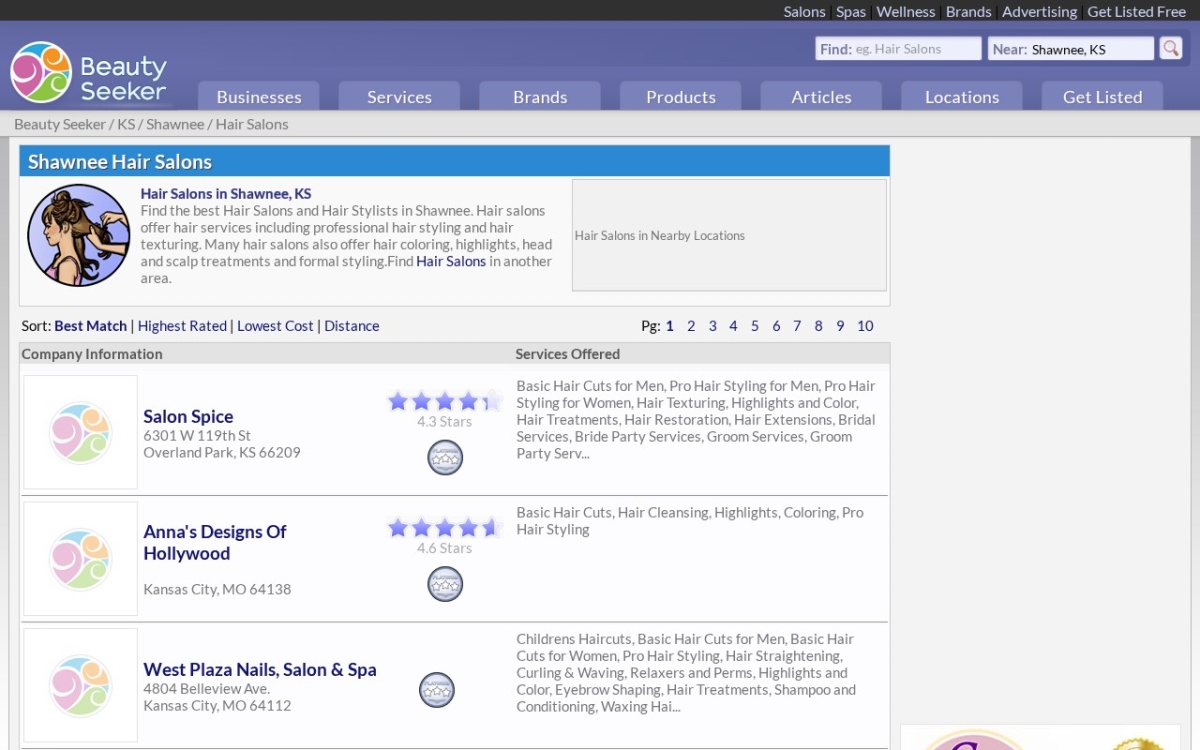Viewport: 1200px width, 750px height.
Task: Go to results page 1
Action: pos(670,326)
